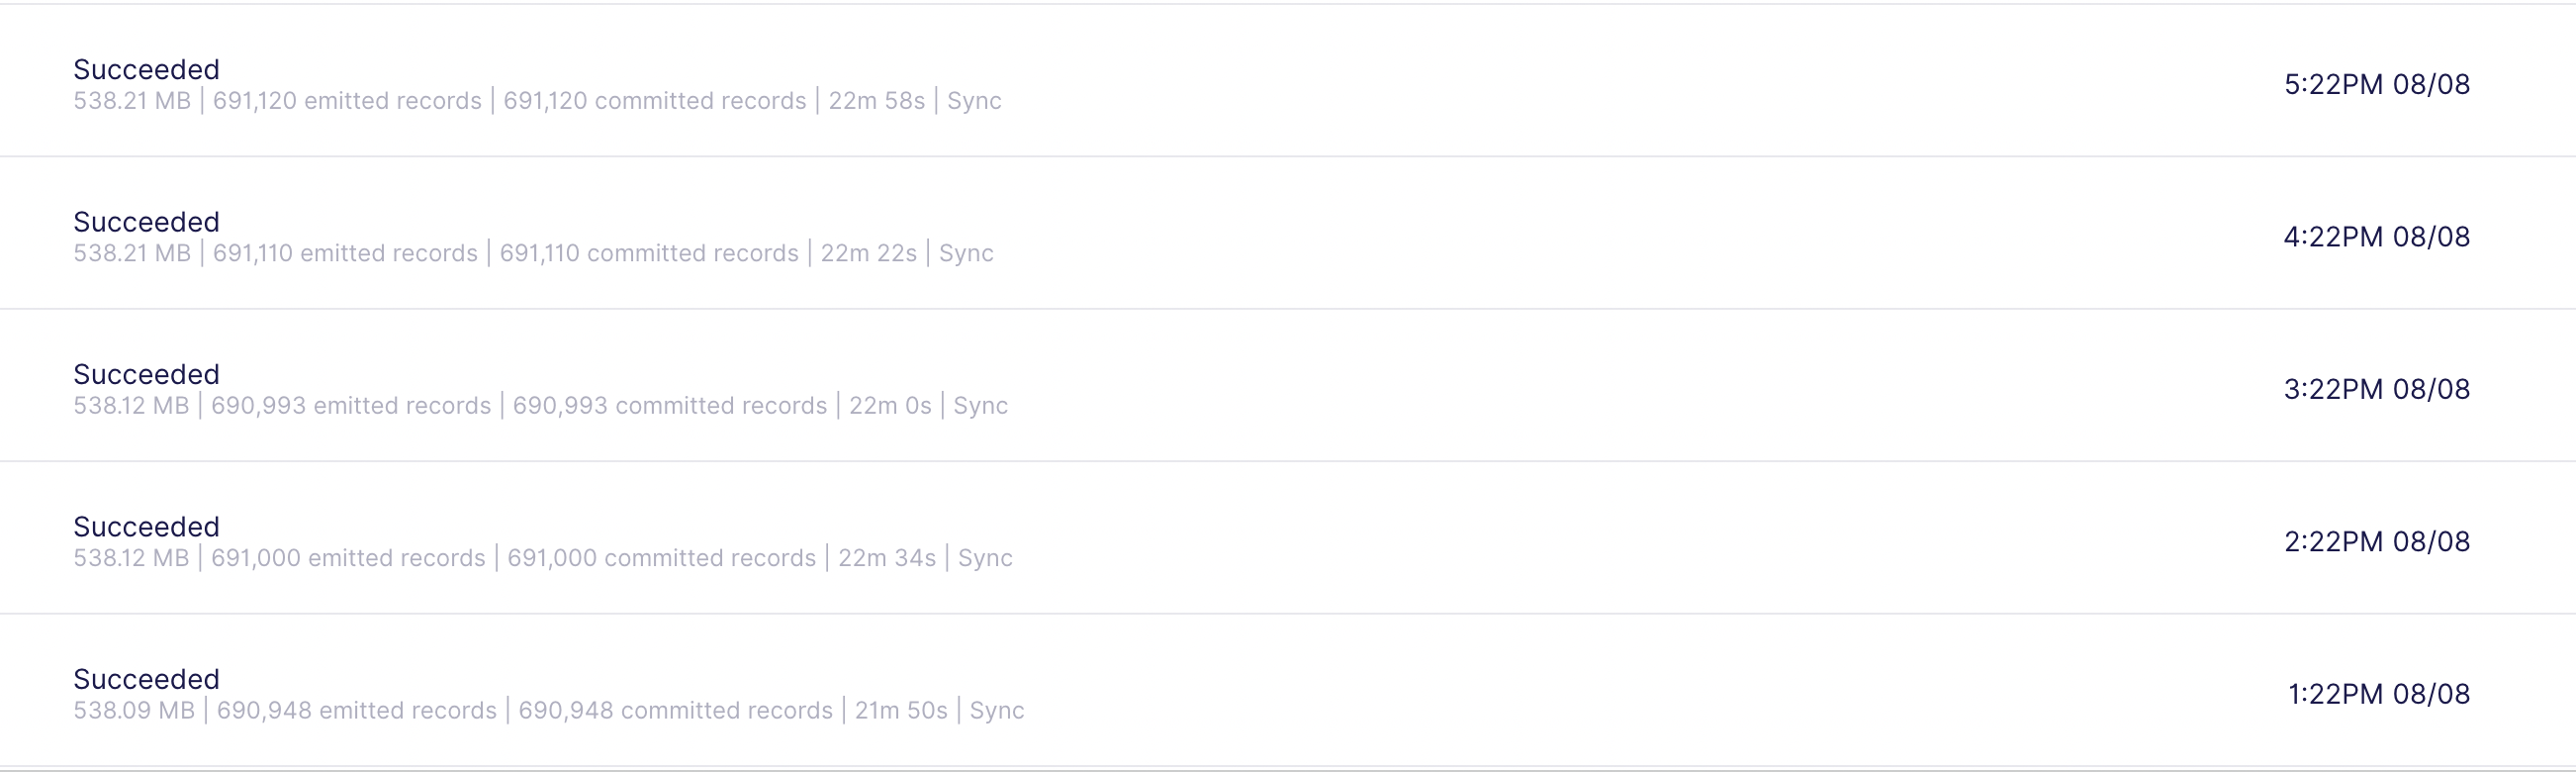Open the 4:22PM 08/08 sync job row
This screenshot has height=772, width=2576.
[x=1288, y=234]
